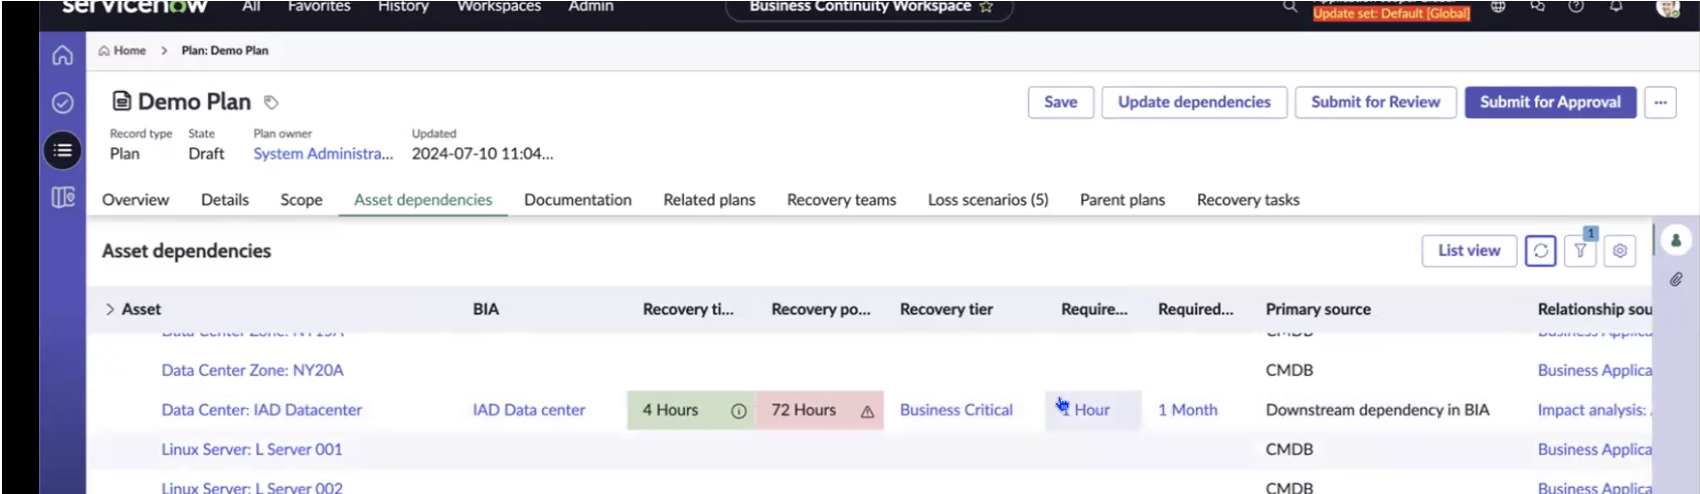Click the Business Critical recovery tier link
This screenshot has width=1700, height=494.
956,410
